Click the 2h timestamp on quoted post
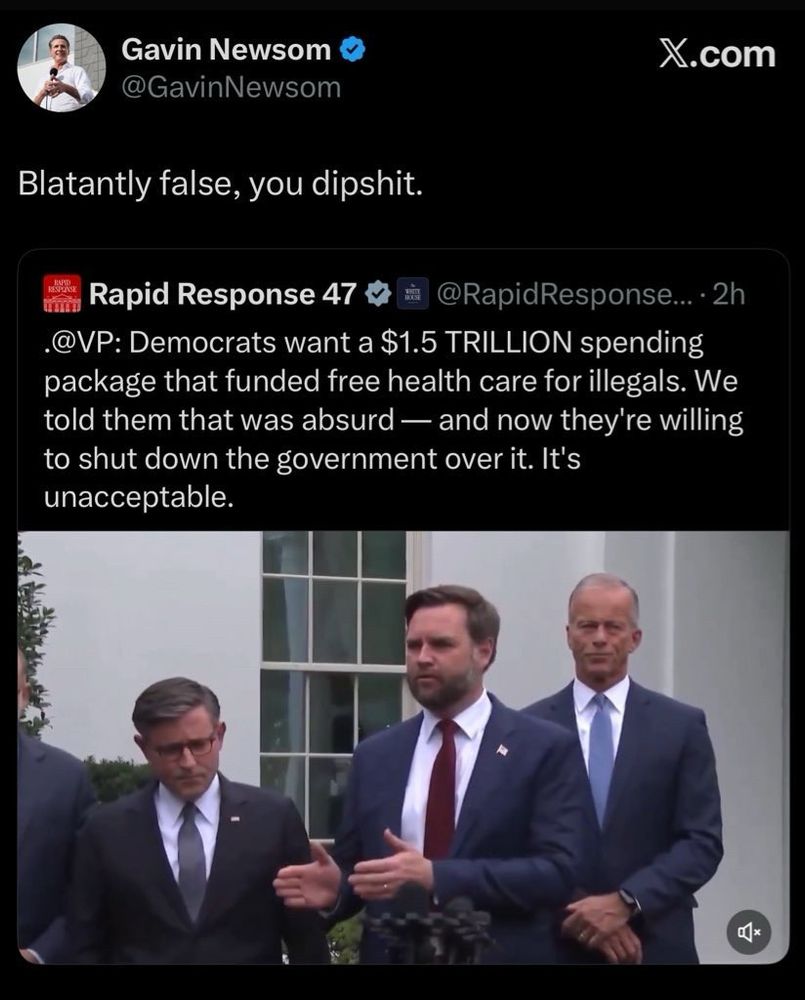Screen dimensions: 805x1000 pyautogui.click(x=728, y=294)
